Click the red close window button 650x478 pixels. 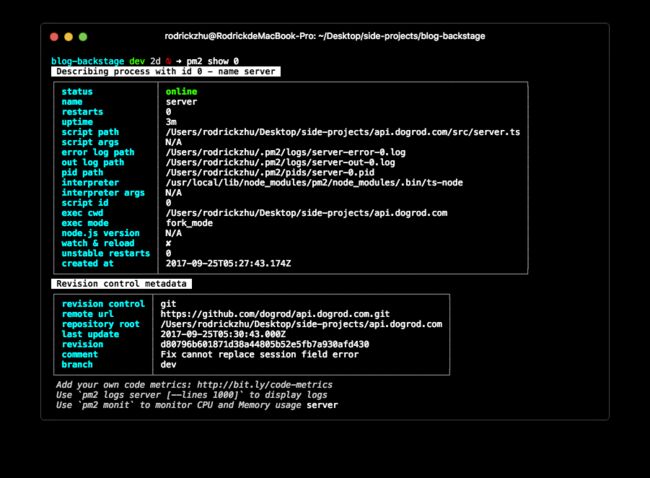click(x=54, y=37)
